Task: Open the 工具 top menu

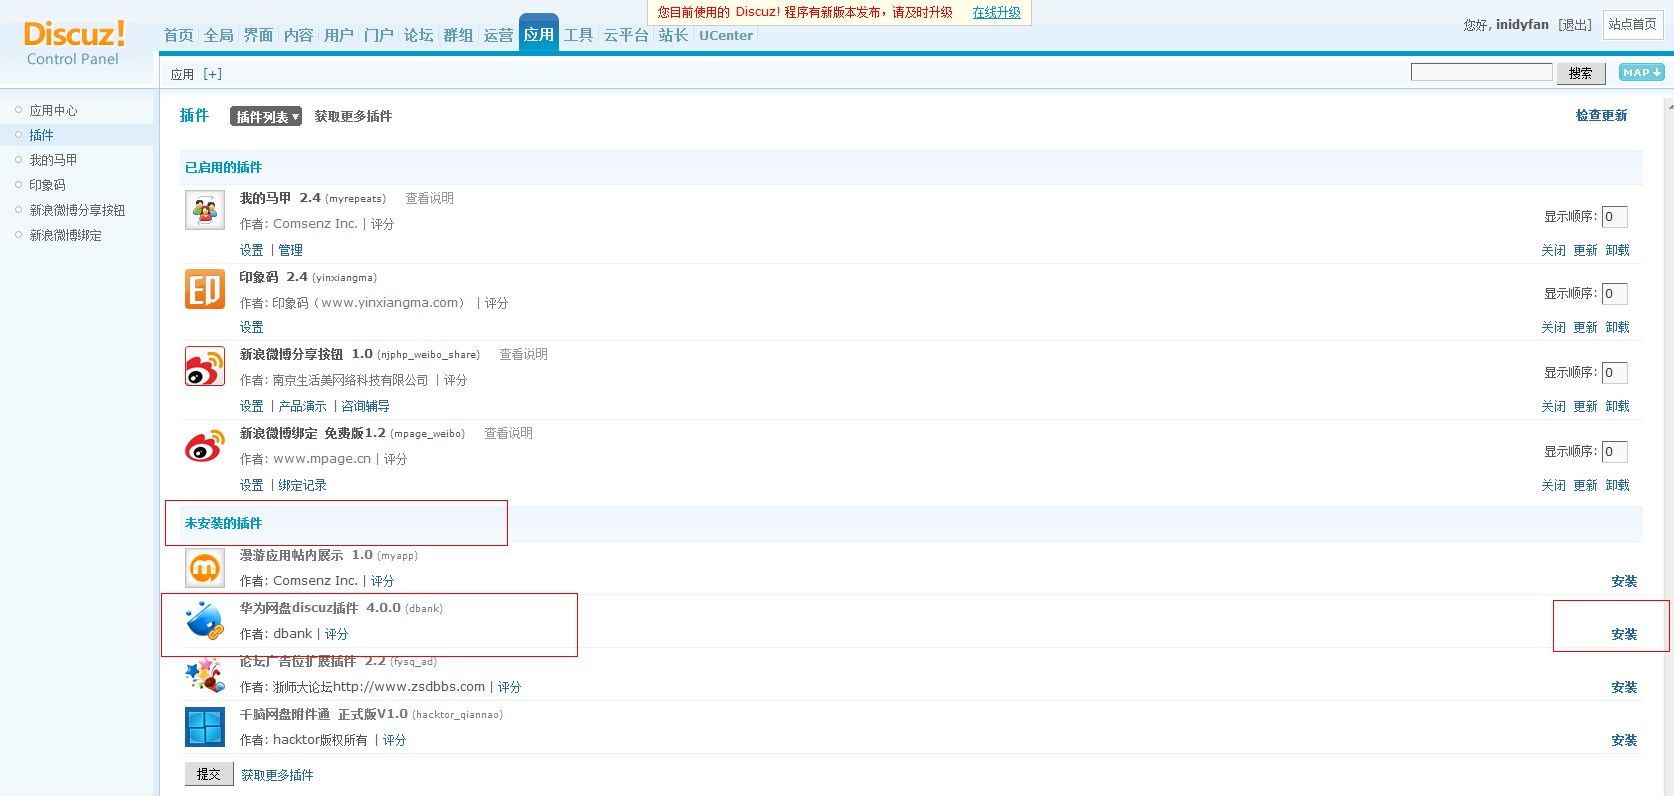Action: coord(579,35)
